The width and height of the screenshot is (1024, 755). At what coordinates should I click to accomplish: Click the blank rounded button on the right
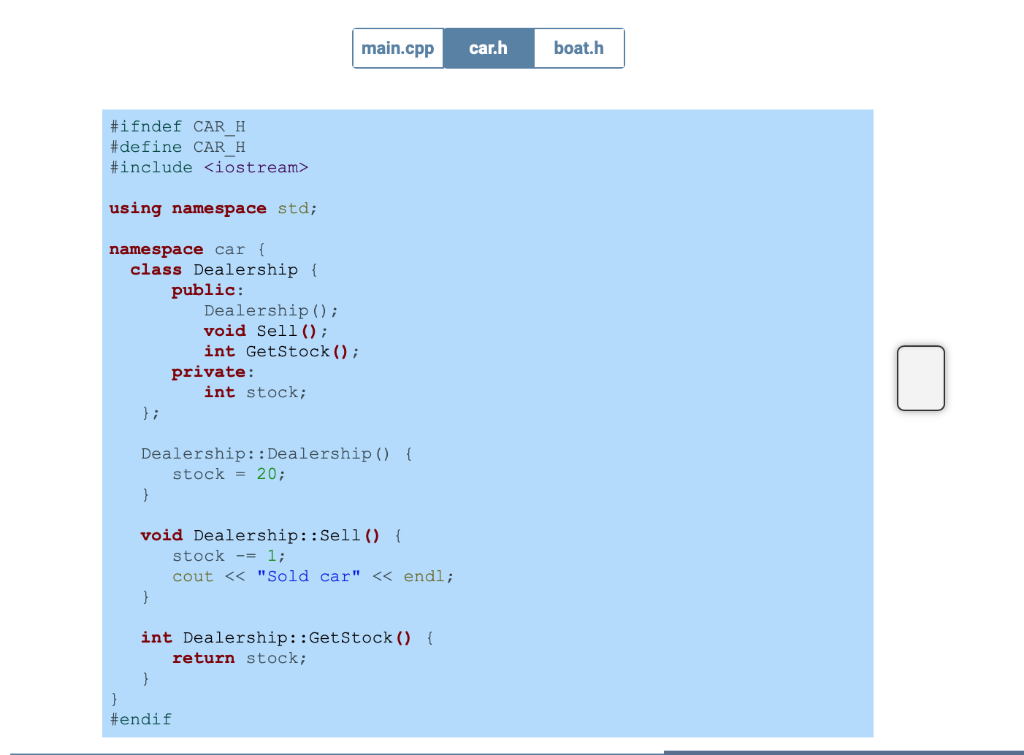[x=920, y=378]
